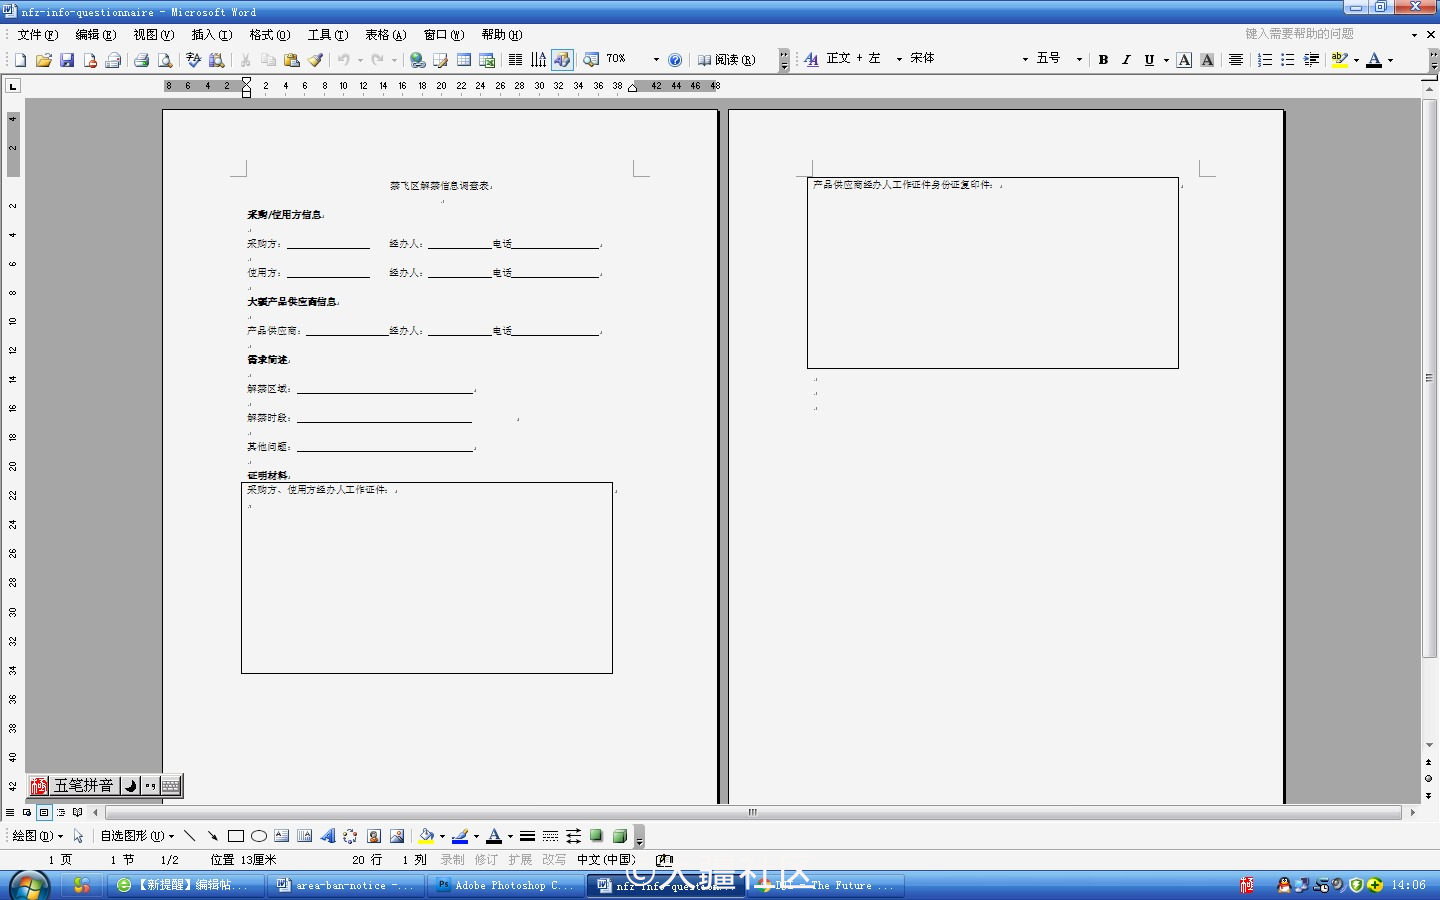
Task: Toggle underline formatting
Action: (1149, 60)
